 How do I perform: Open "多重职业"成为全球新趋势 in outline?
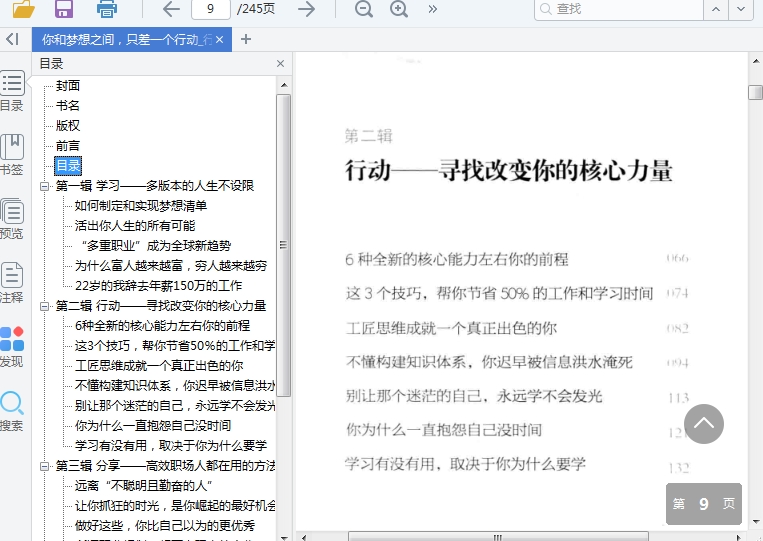point(153,246)
